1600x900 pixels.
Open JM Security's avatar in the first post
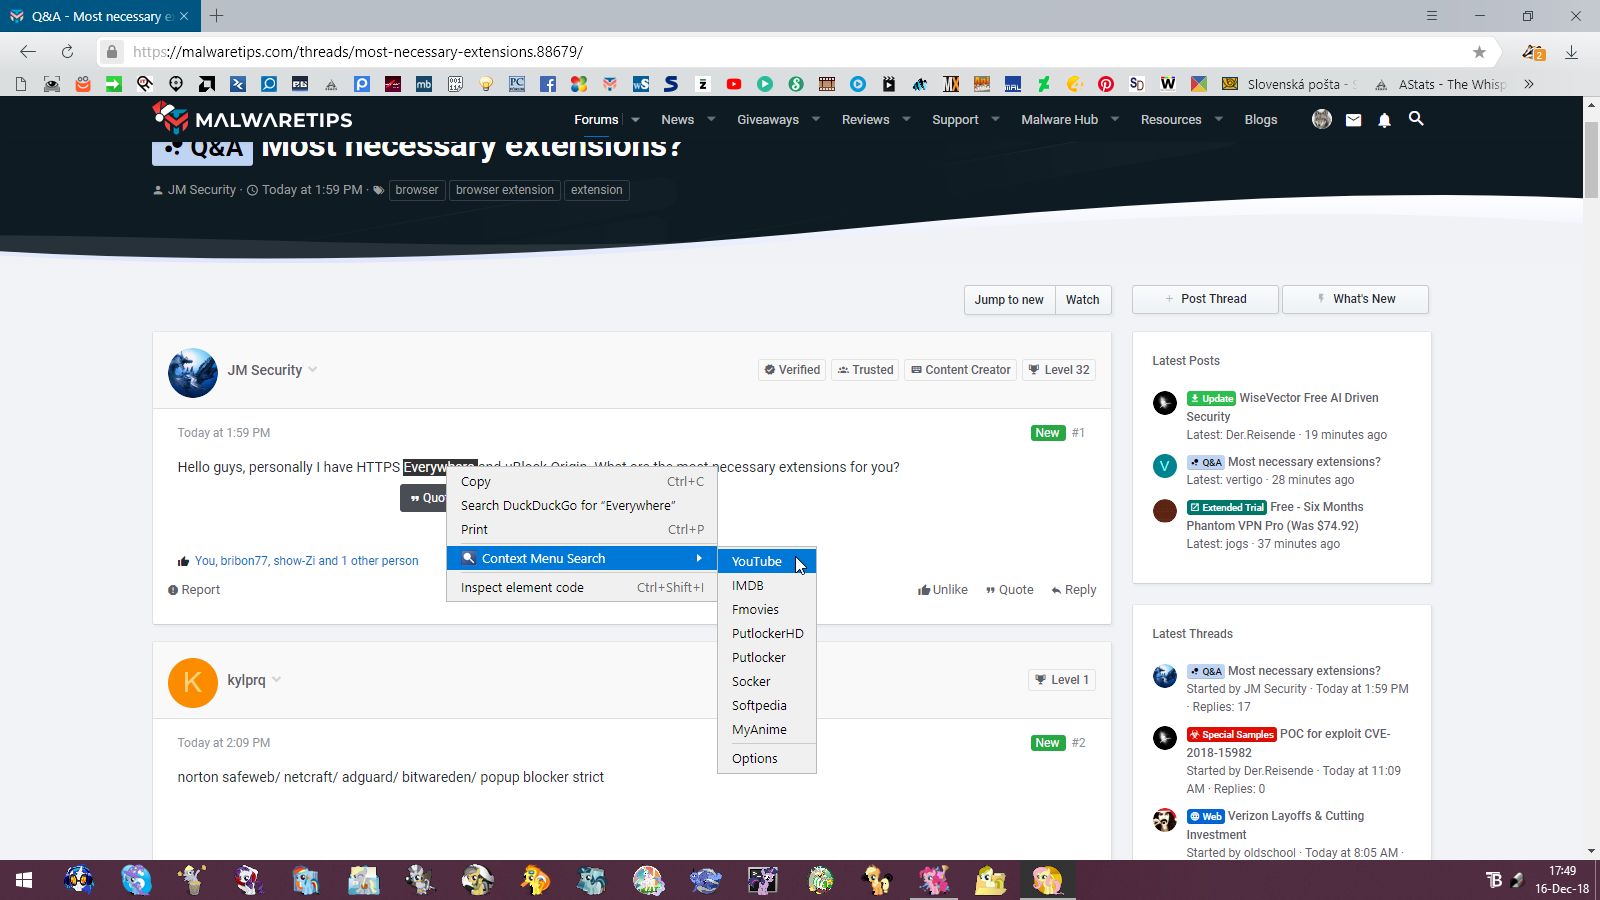coord(193,373)
